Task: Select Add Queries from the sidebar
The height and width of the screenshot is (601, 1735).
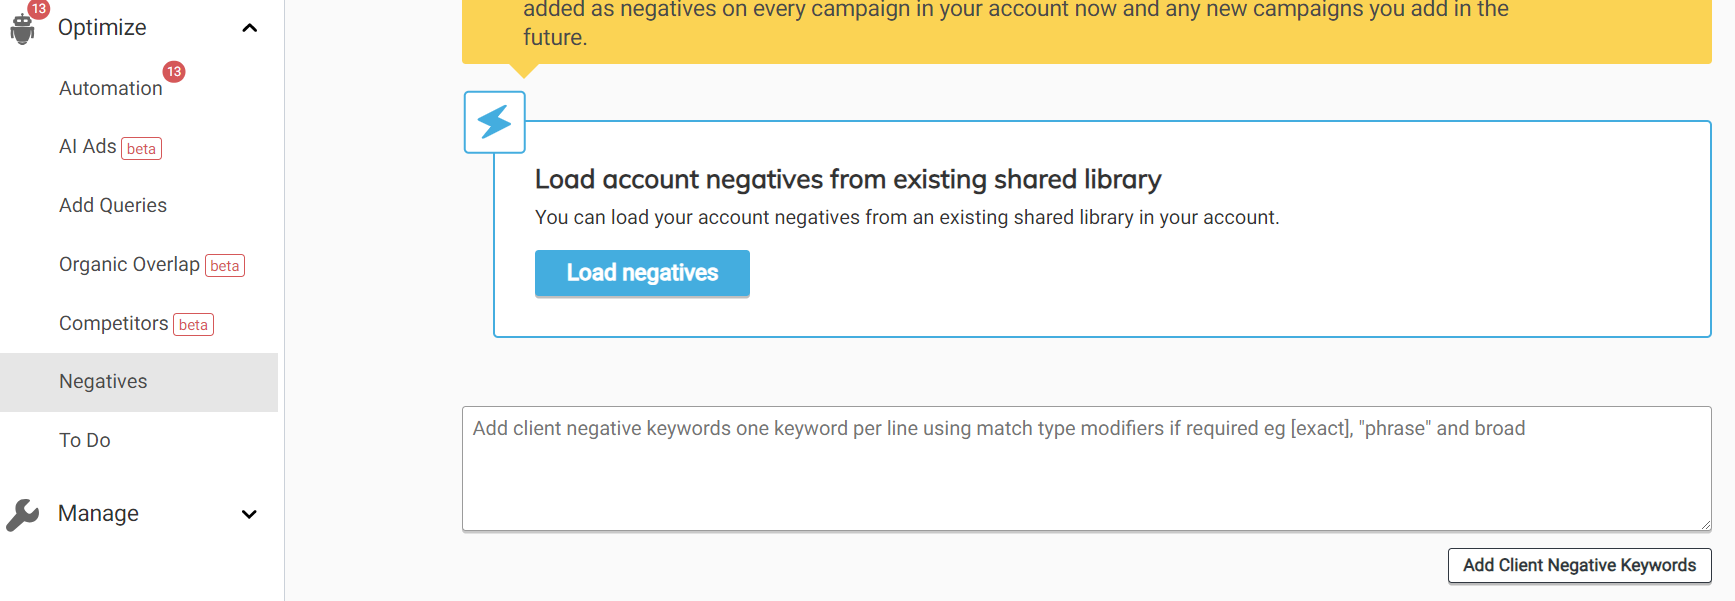Action: tap(113, 205)
